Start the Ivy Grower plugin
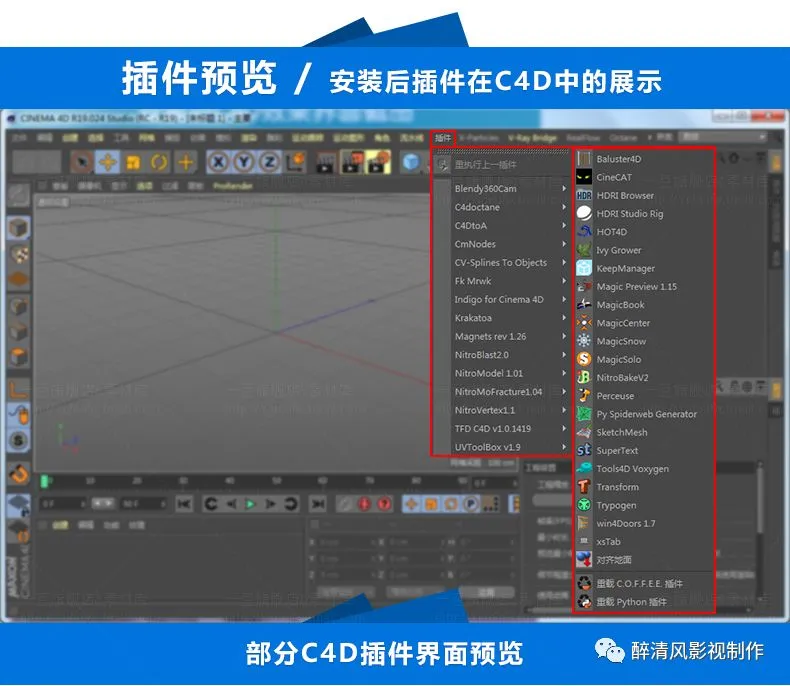 click(x=644, y=250)
